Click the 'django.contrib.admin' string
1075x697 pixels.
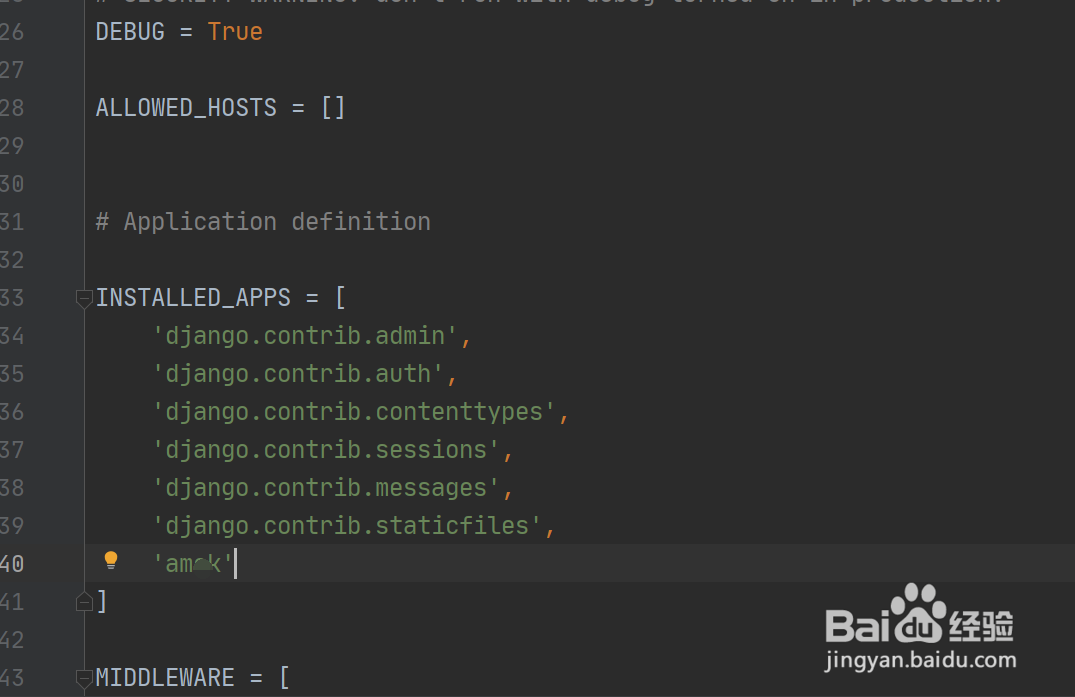305,336
